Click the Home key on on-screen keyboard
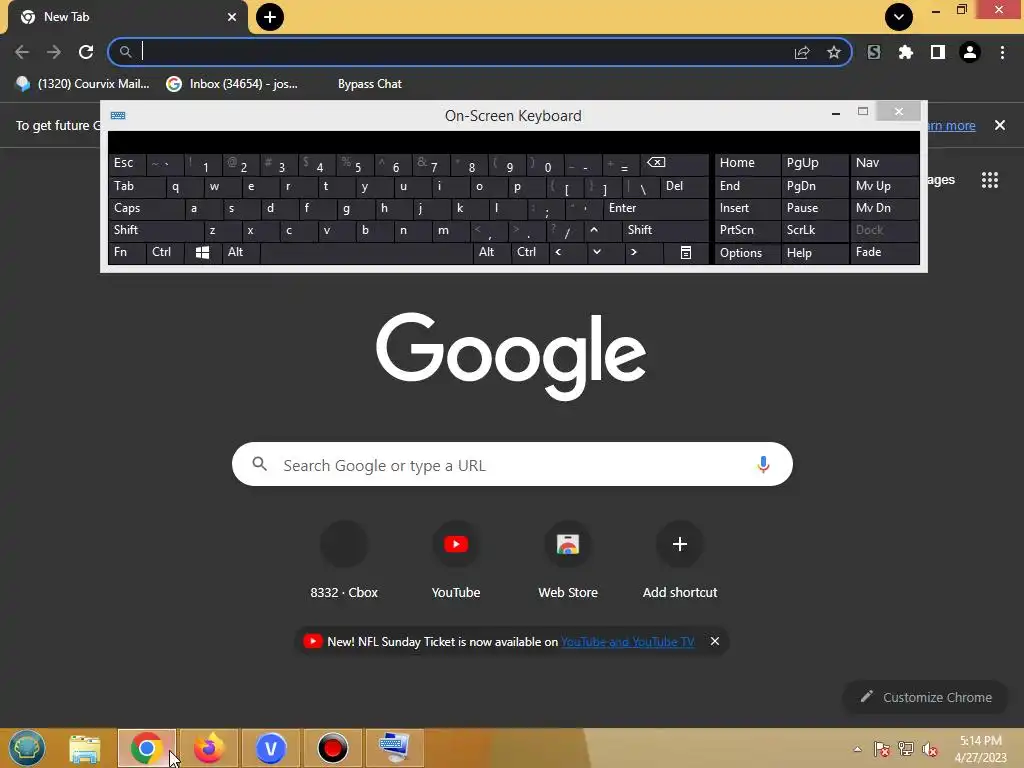 [x=748, y=163]
